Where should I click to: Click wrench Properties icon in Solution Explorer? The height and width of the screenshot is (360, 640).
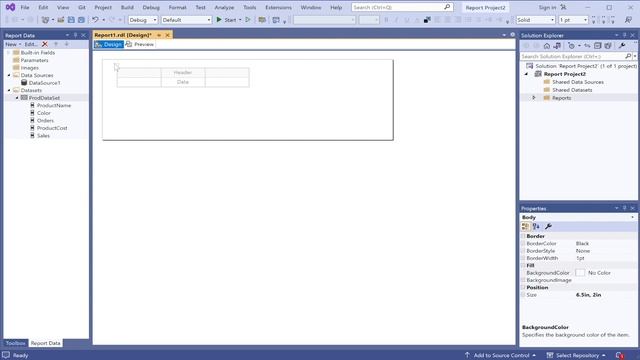622,46
